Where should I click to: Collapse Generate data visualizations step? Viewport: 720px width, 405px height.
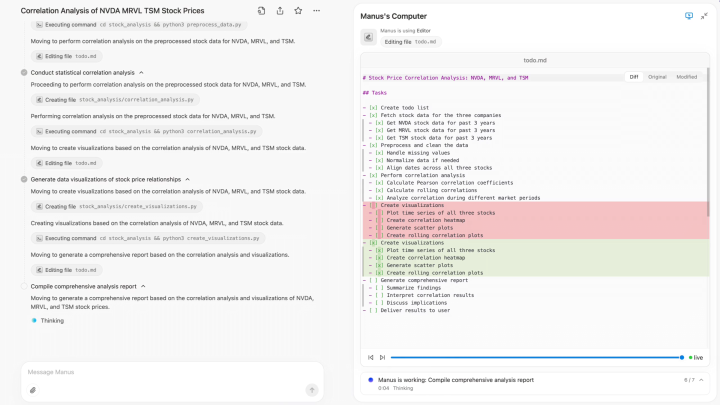click(188, 179)
